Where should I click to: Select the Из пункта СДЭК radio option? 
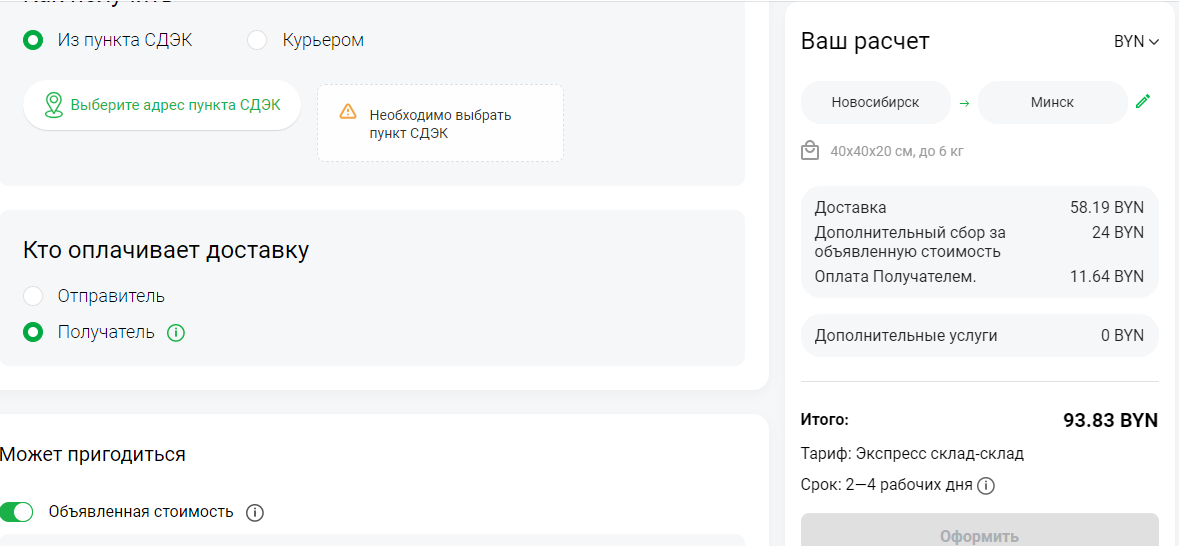(x=33, y=40)
